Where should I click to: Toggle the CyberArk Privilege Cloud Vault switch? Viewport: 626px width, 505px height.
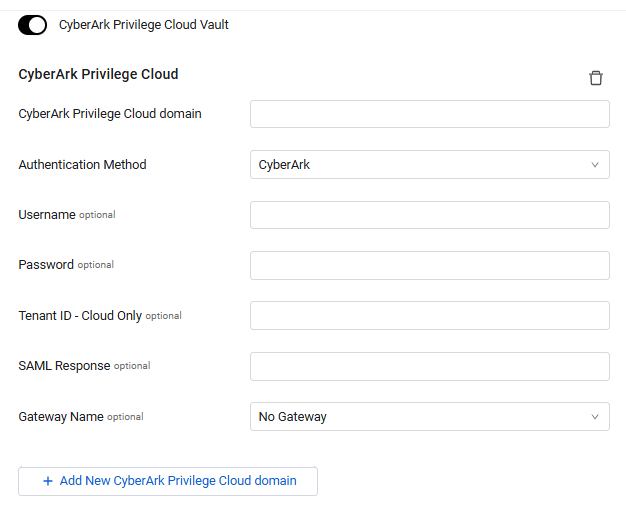click(x=33, y=25)
